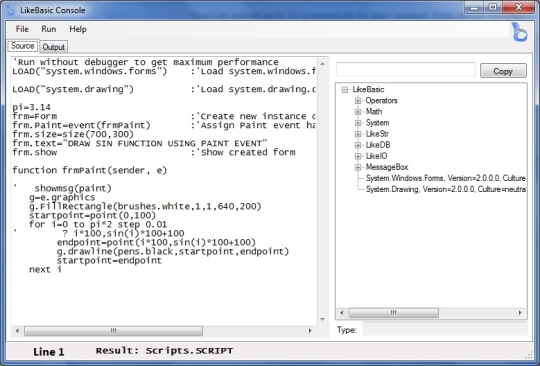
Task: Click code editor horizontal scroll left arrow
Action: [17, 331]
